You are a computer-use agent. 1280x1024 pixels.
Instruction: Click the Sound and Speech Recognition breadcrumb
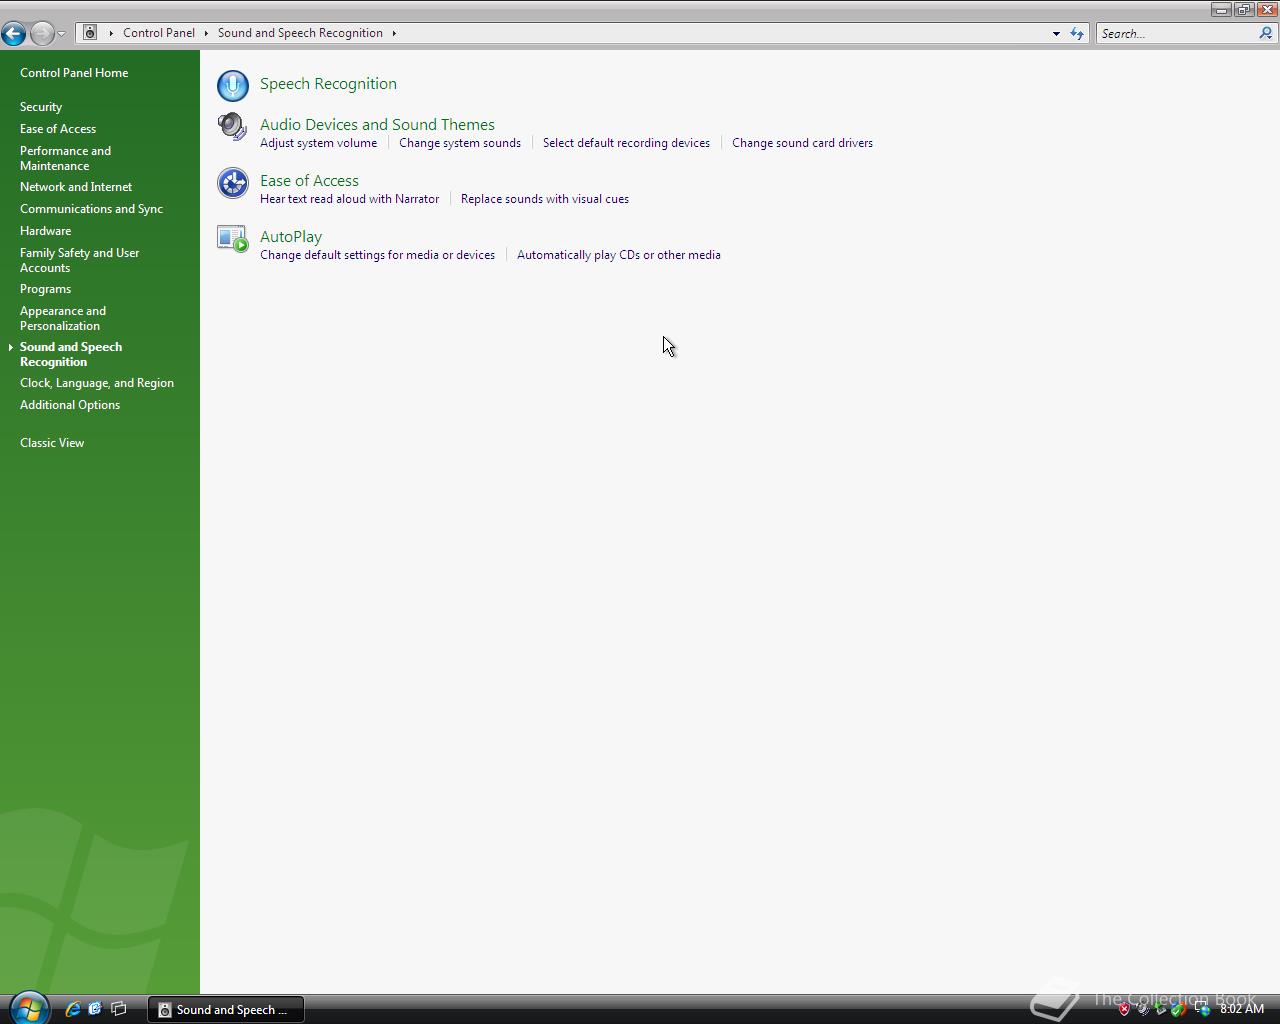click(x=300, y=33)
